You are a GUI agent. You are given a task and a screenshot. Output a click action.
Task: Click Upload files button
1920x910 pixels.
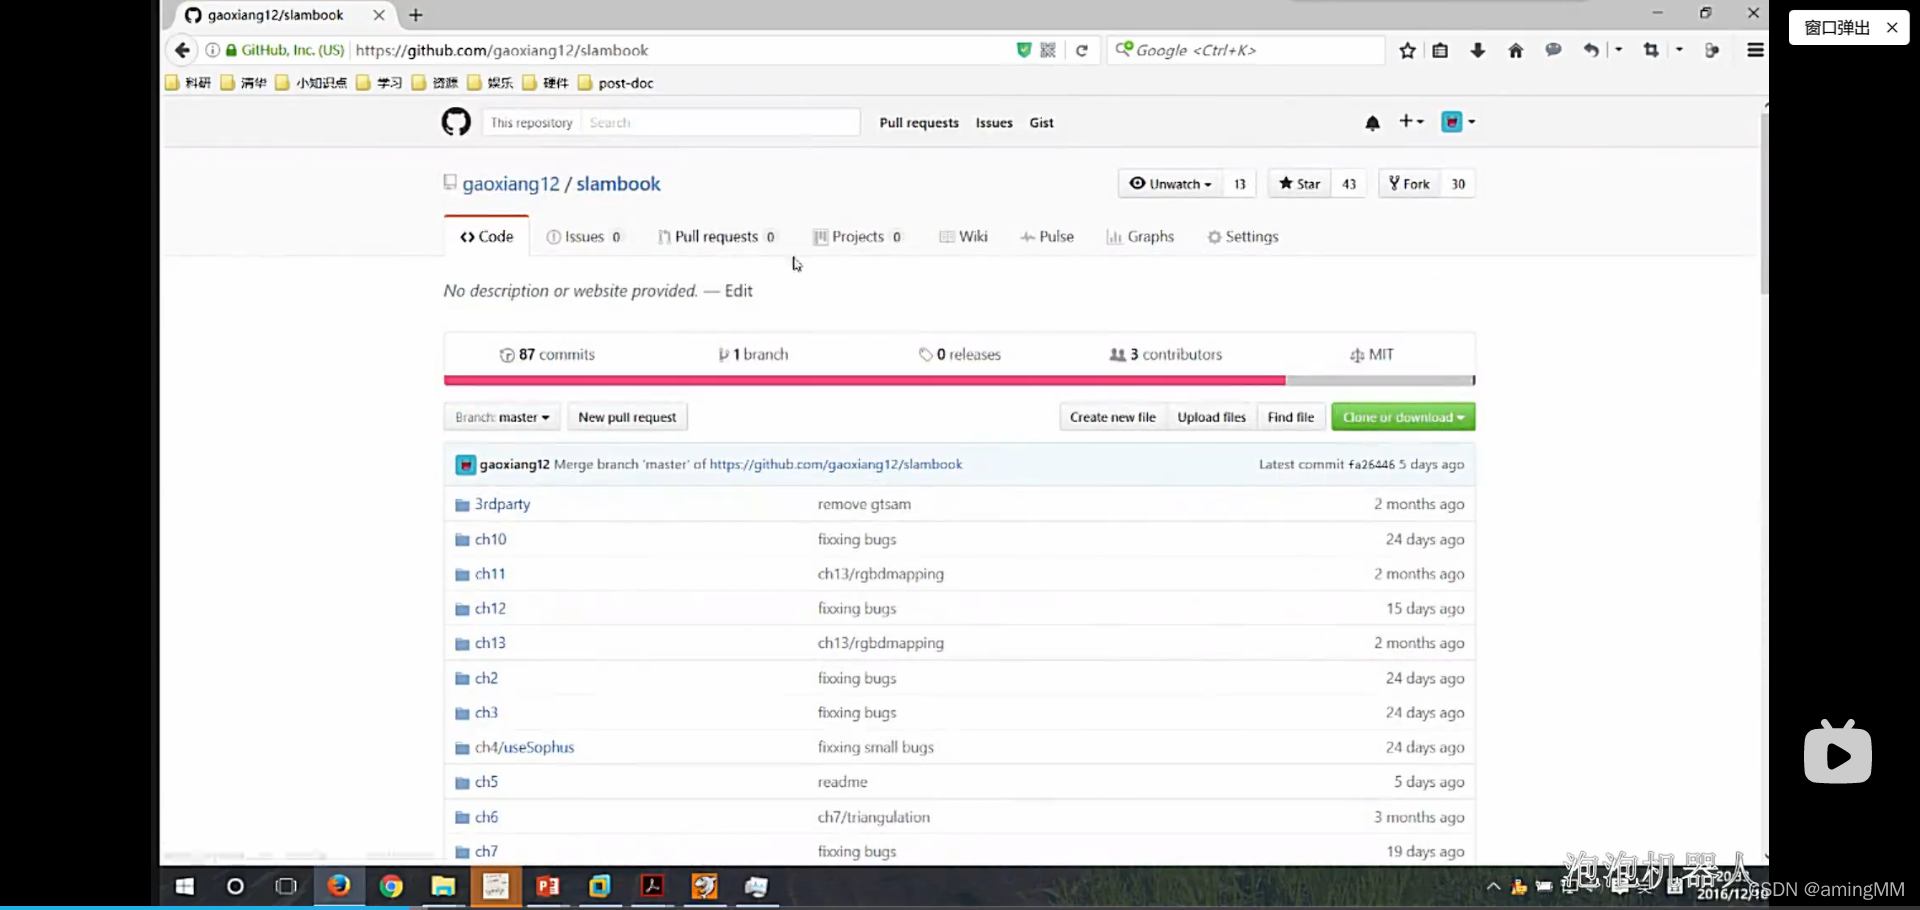[1211, 417]
